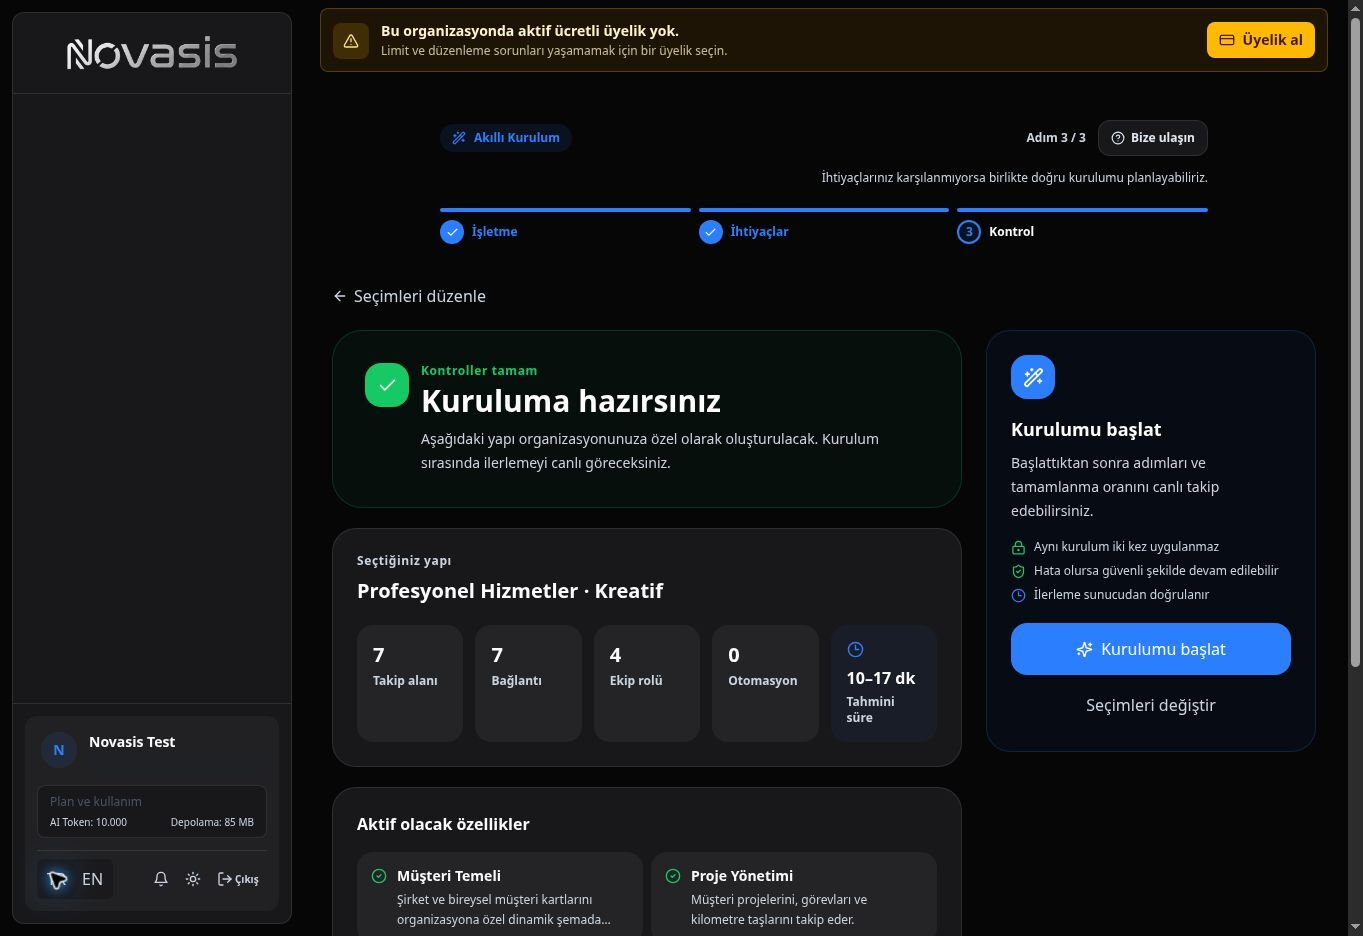Click the 7 Bağlantı stat card

pos(528,684)
